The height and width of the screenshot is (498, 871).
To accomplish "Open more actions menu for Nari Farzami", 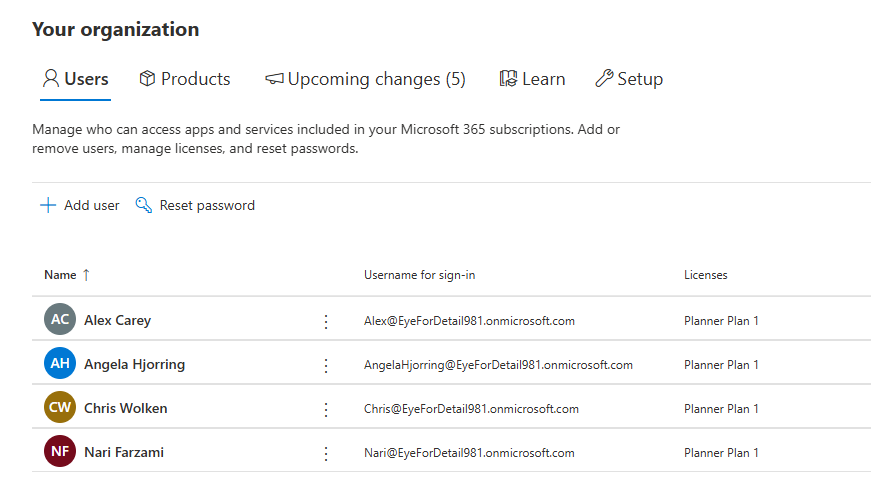I will pyautogui.click(x=325, y=453).
